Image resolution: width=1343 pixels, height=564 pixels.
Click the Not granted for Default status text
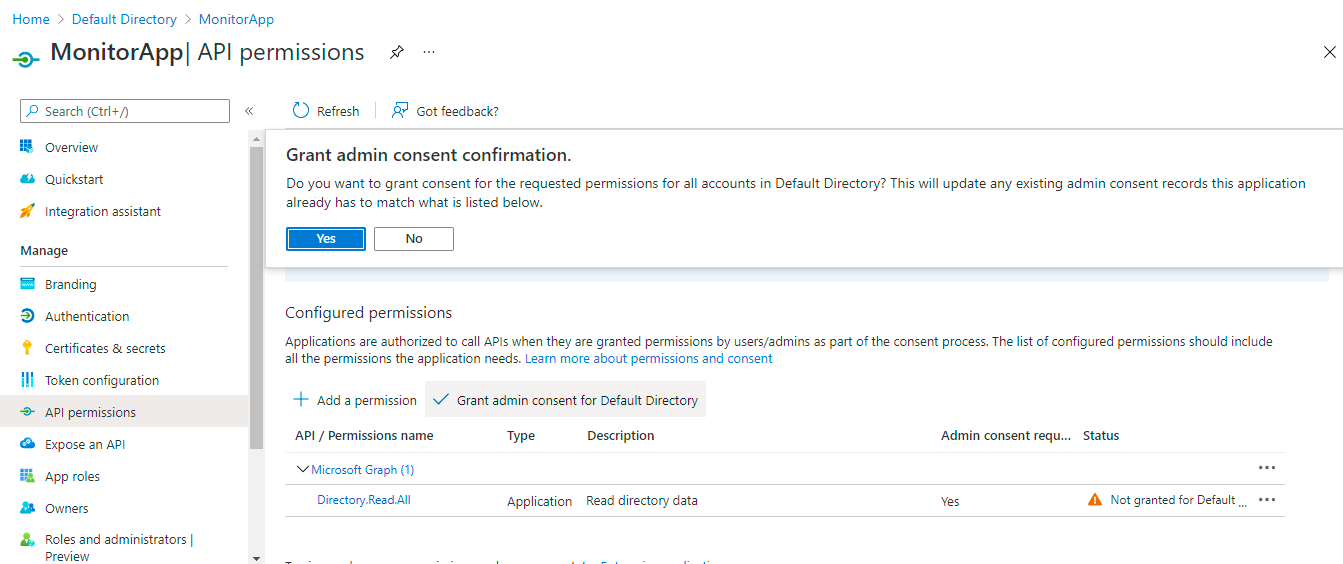1178,500
